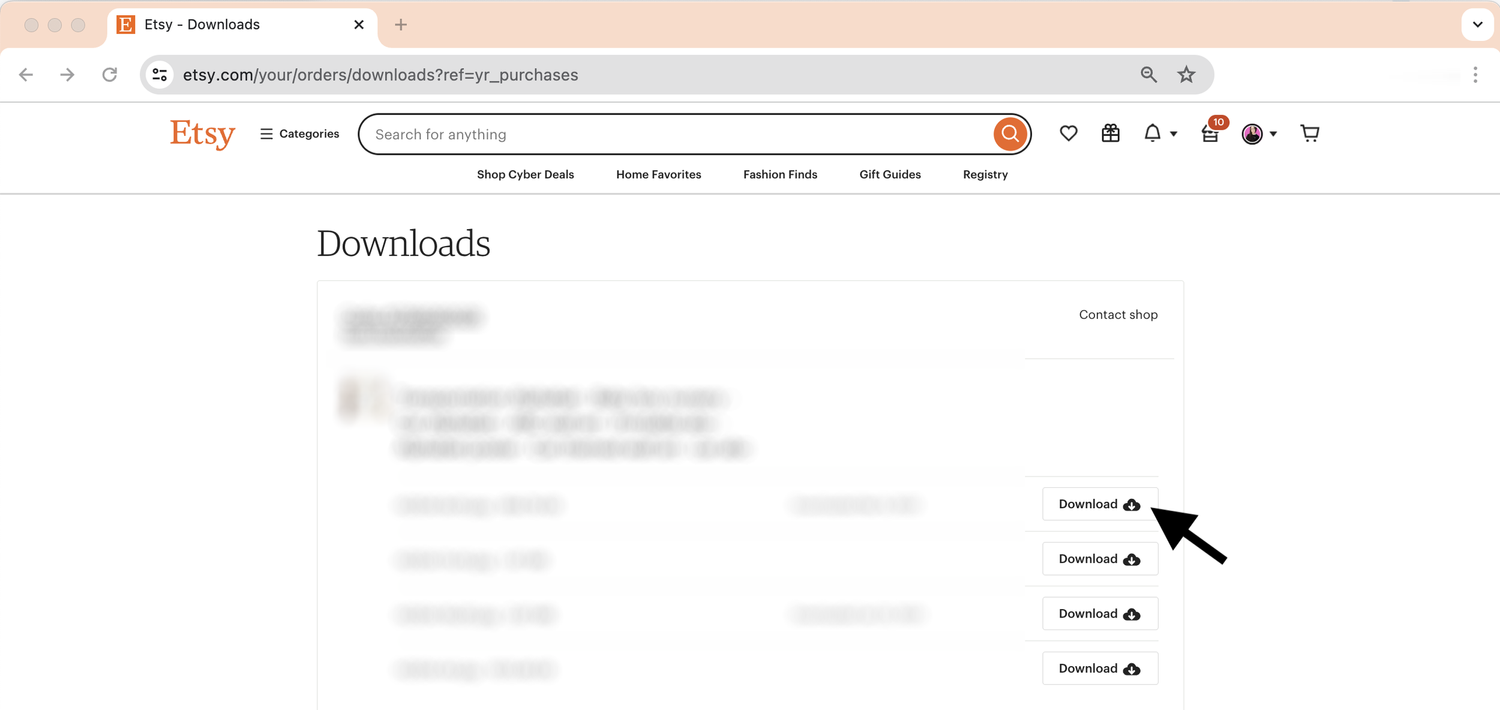Screen dimensions: 1500x710
Task: Open Chrome three-dot menu
Action: click(1475, 75)
